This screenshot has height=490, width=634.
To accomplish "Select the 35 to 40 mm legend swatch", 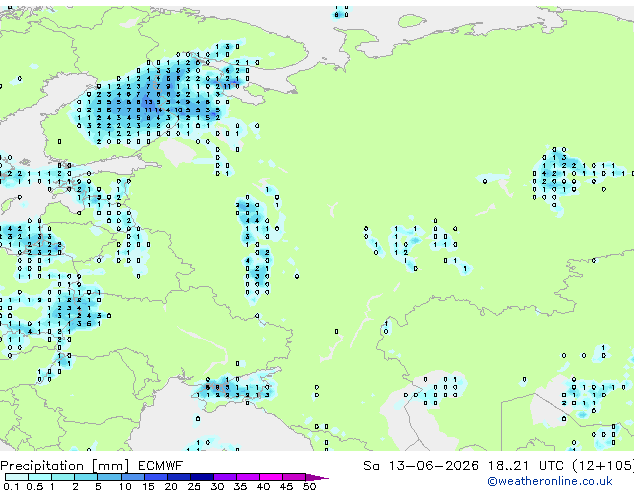I will coord(248,477).
